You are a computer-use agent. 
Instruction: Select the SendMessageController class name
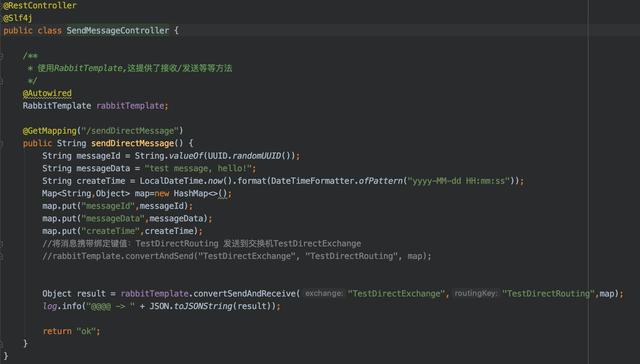(118, 31)
